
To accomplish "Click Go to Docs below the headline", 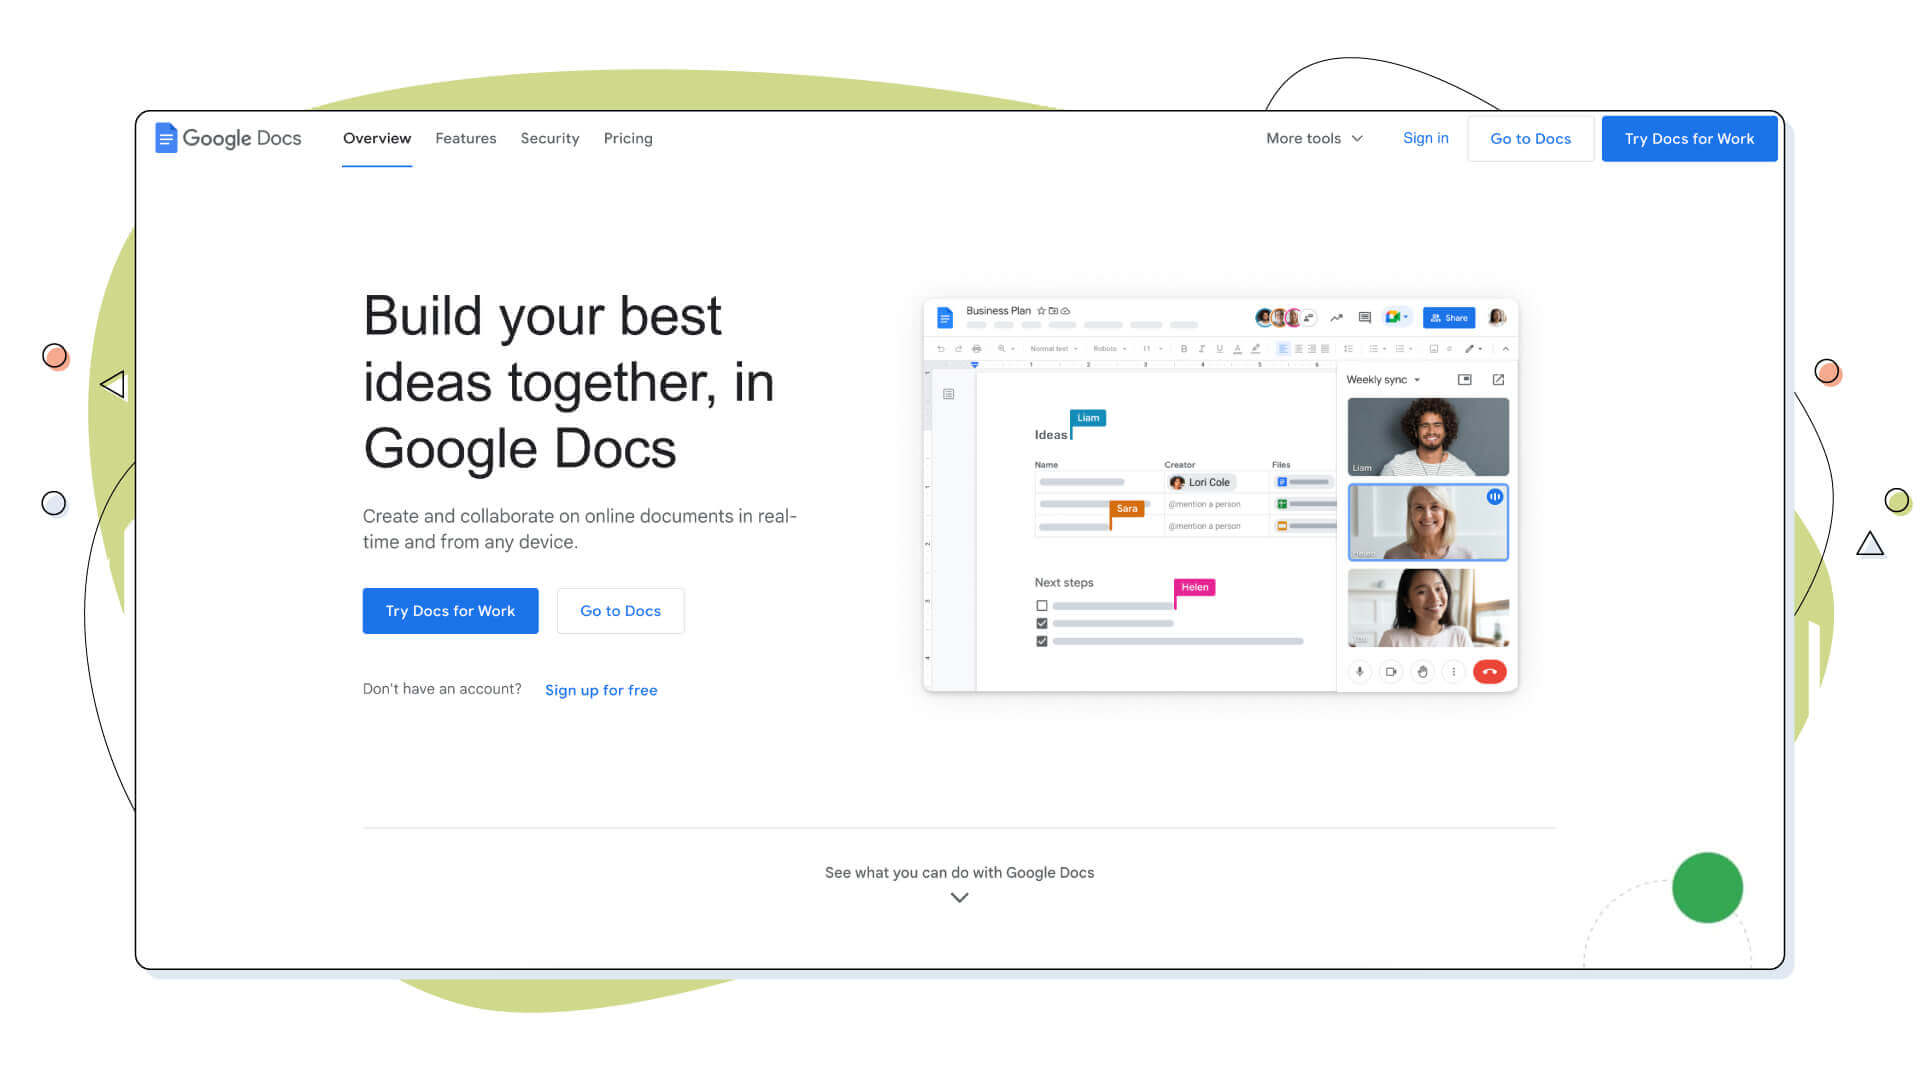I will pos(620,611).
